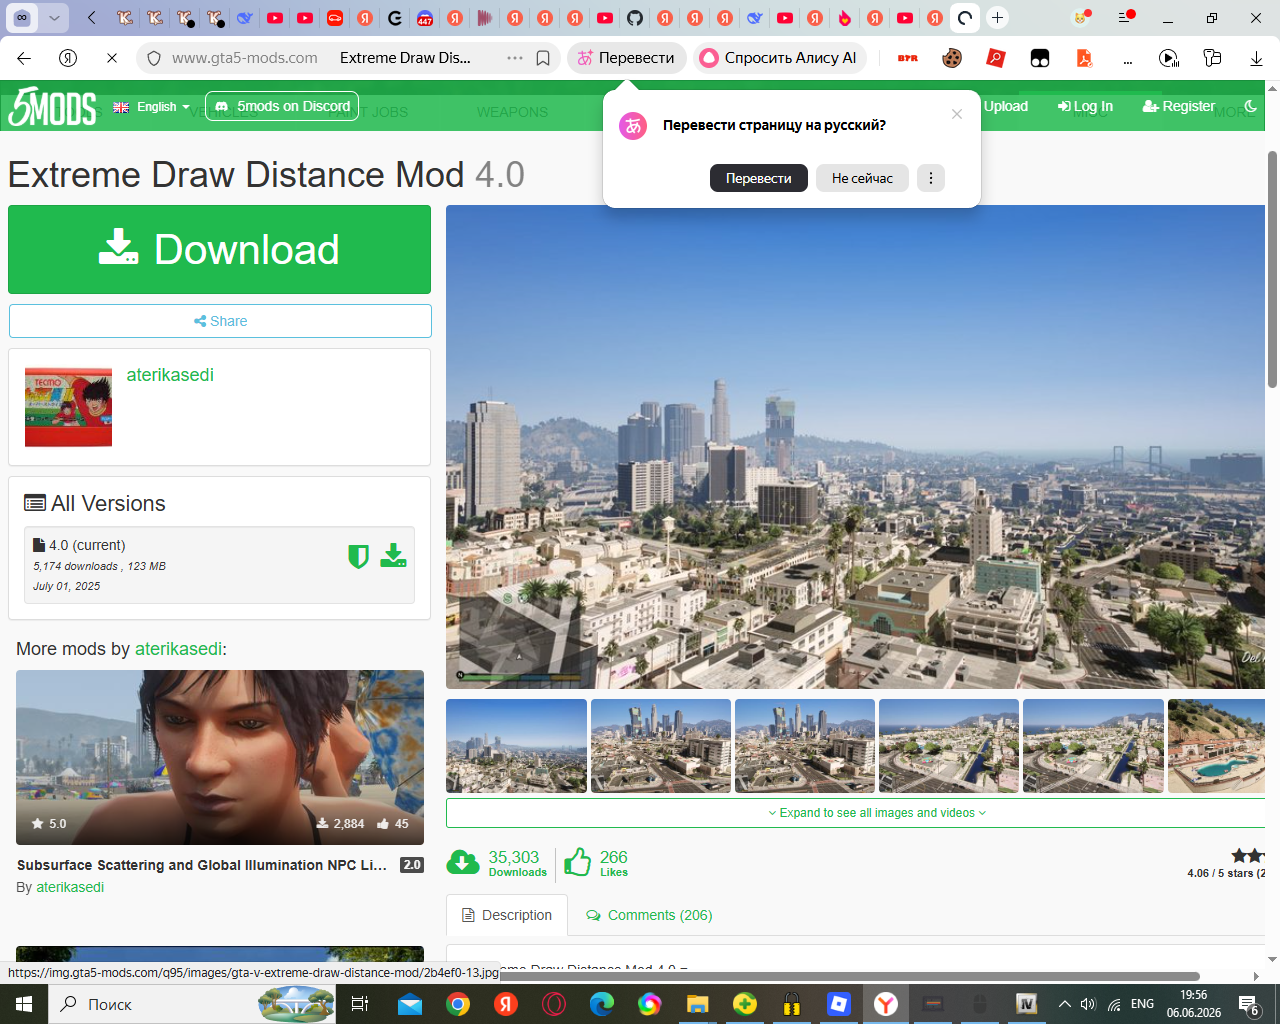Go back with the browser back arrow
Image resolution: width=1280 pixels, height=1024 pixels.
point(24,58)
